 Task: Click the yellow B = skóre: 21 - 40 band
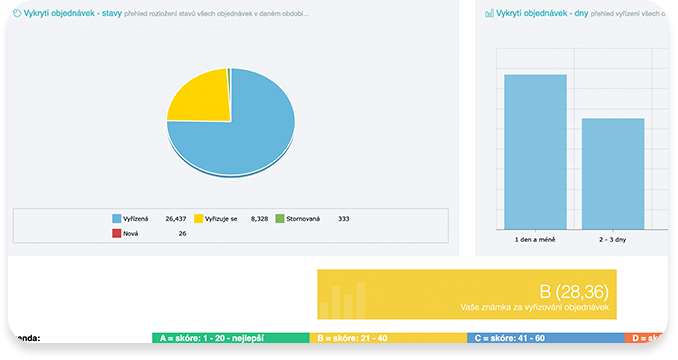tap(388, 338)
